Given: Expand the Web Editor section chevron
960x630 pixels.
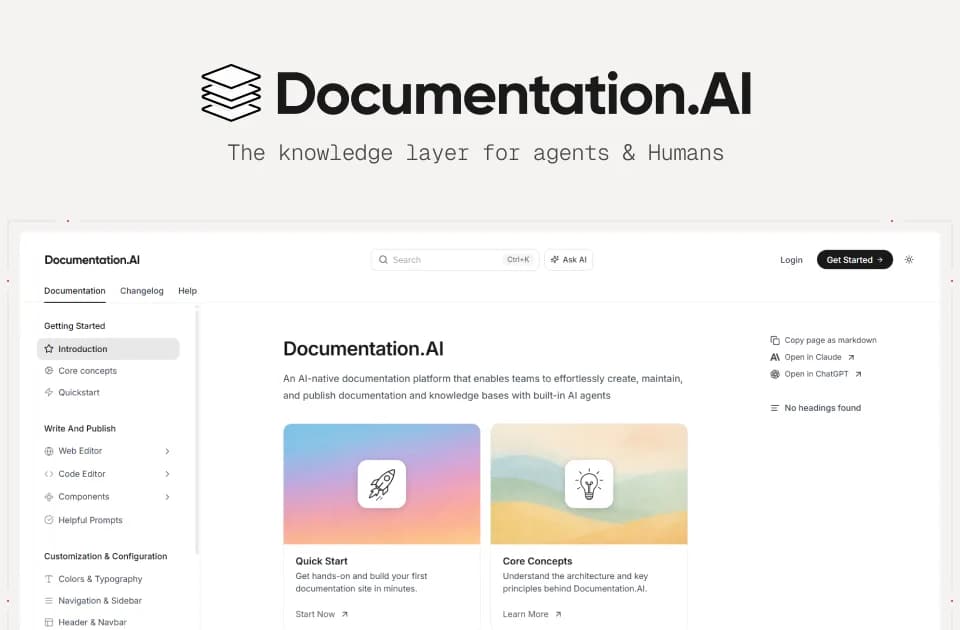Looking at the screenshot, I should pyautogui.click(x=167, y=451).
